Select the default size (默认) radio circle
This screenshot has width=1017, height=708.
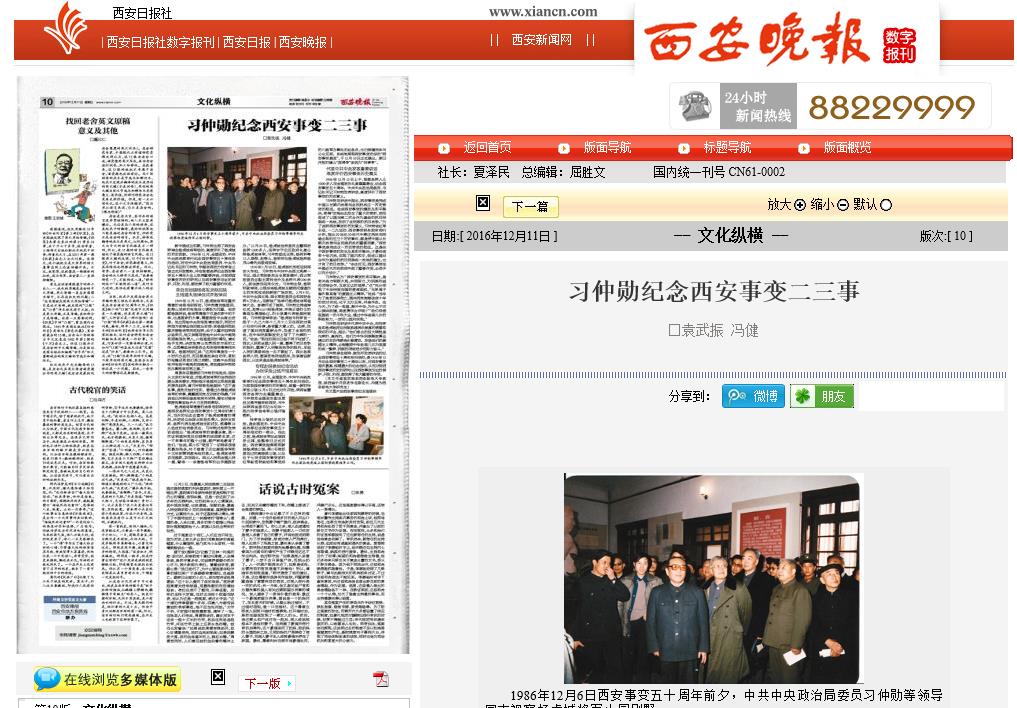point(885,205)
